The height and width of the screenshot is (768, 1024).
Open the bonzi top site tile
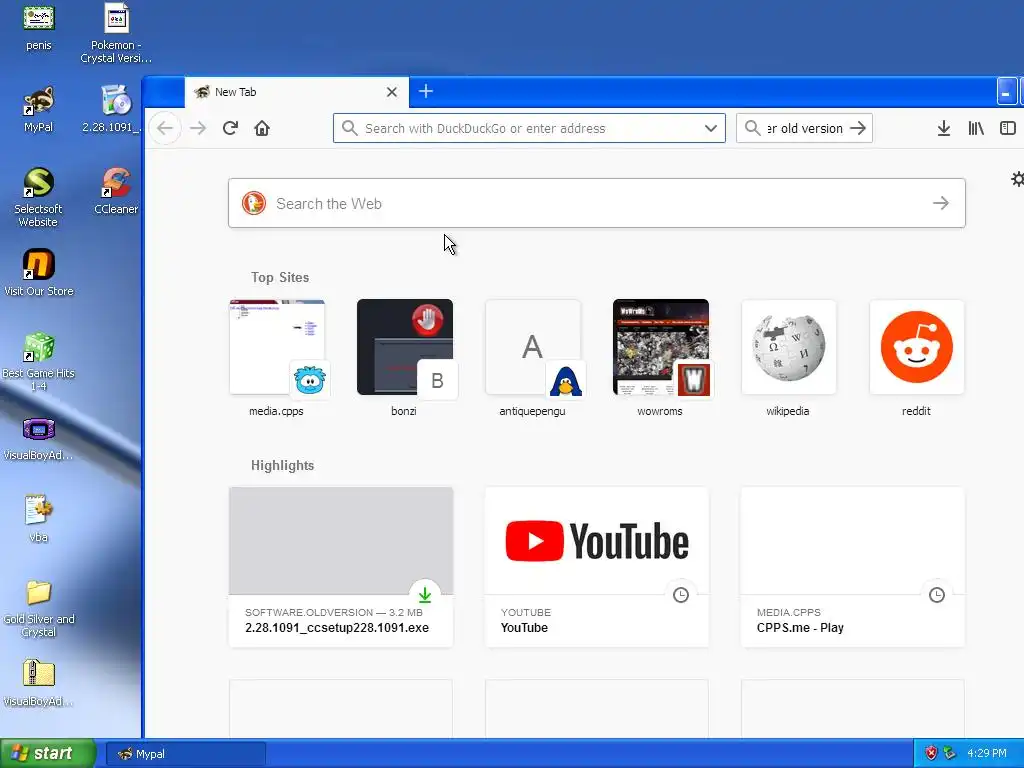[405, 358]
